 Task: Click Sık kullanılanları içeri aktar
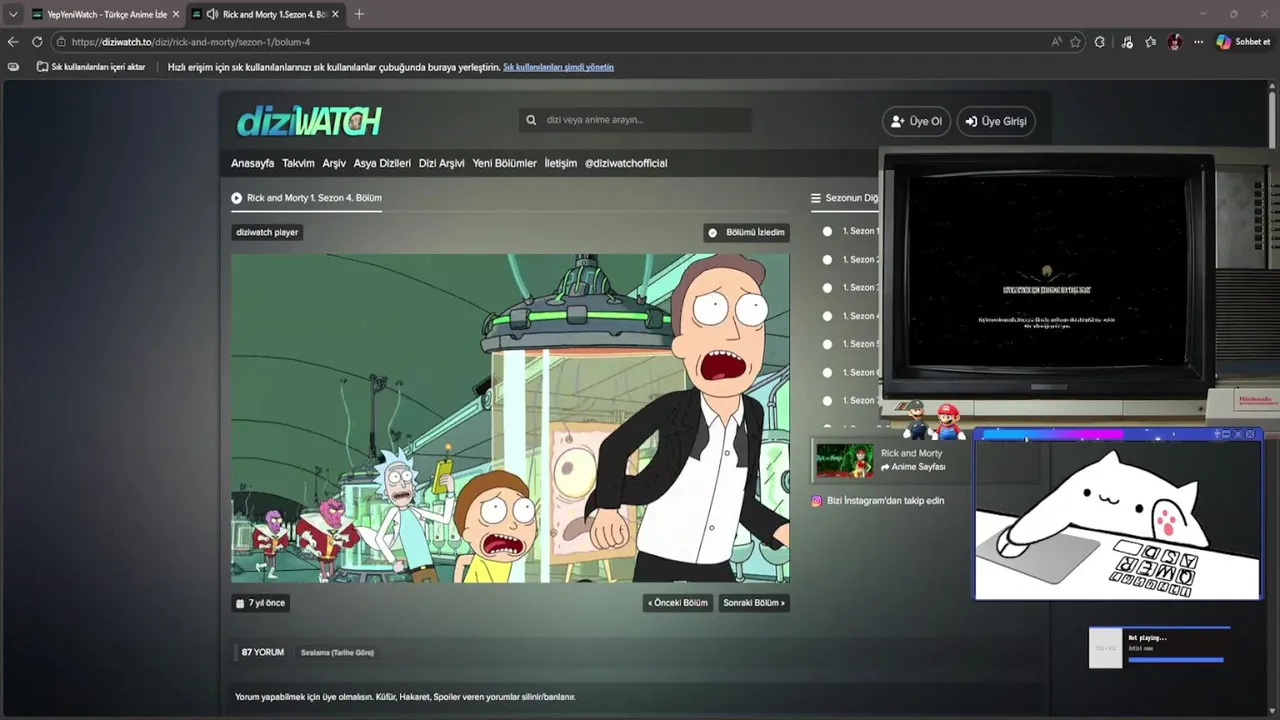pyautogui.click(x=91, y=67)
